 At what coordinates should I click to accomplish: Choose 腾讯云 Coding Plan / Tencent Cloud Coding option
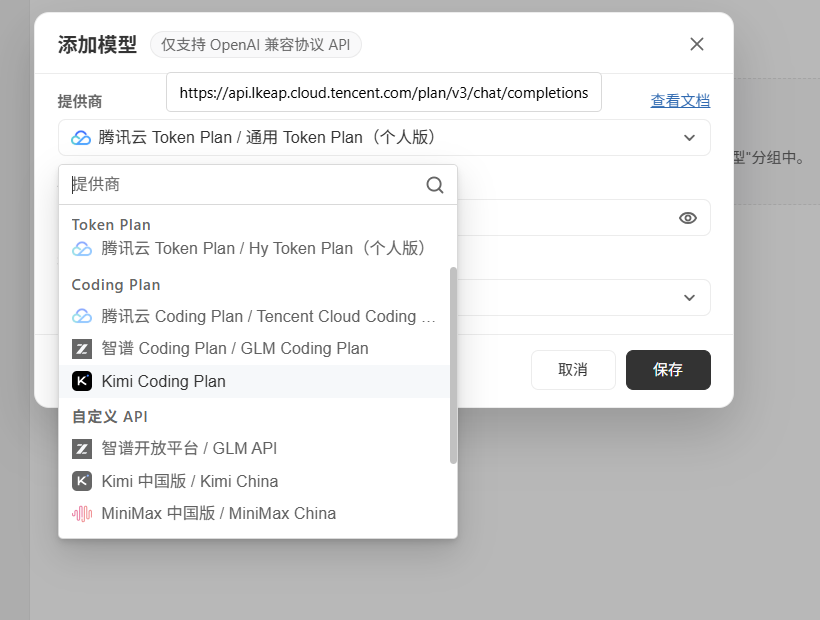254,316
